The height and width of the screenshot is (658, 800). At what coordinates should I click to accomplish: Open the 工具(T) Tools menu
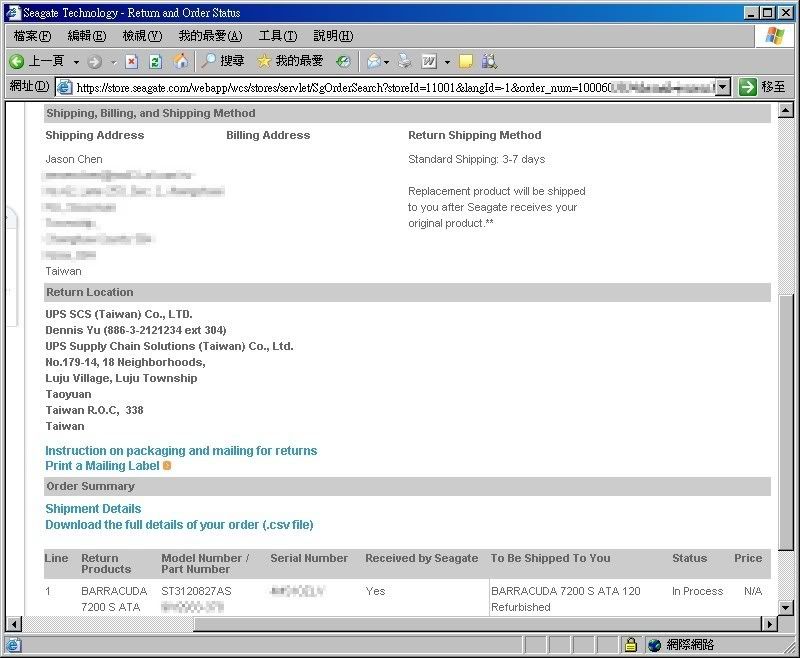278,36
